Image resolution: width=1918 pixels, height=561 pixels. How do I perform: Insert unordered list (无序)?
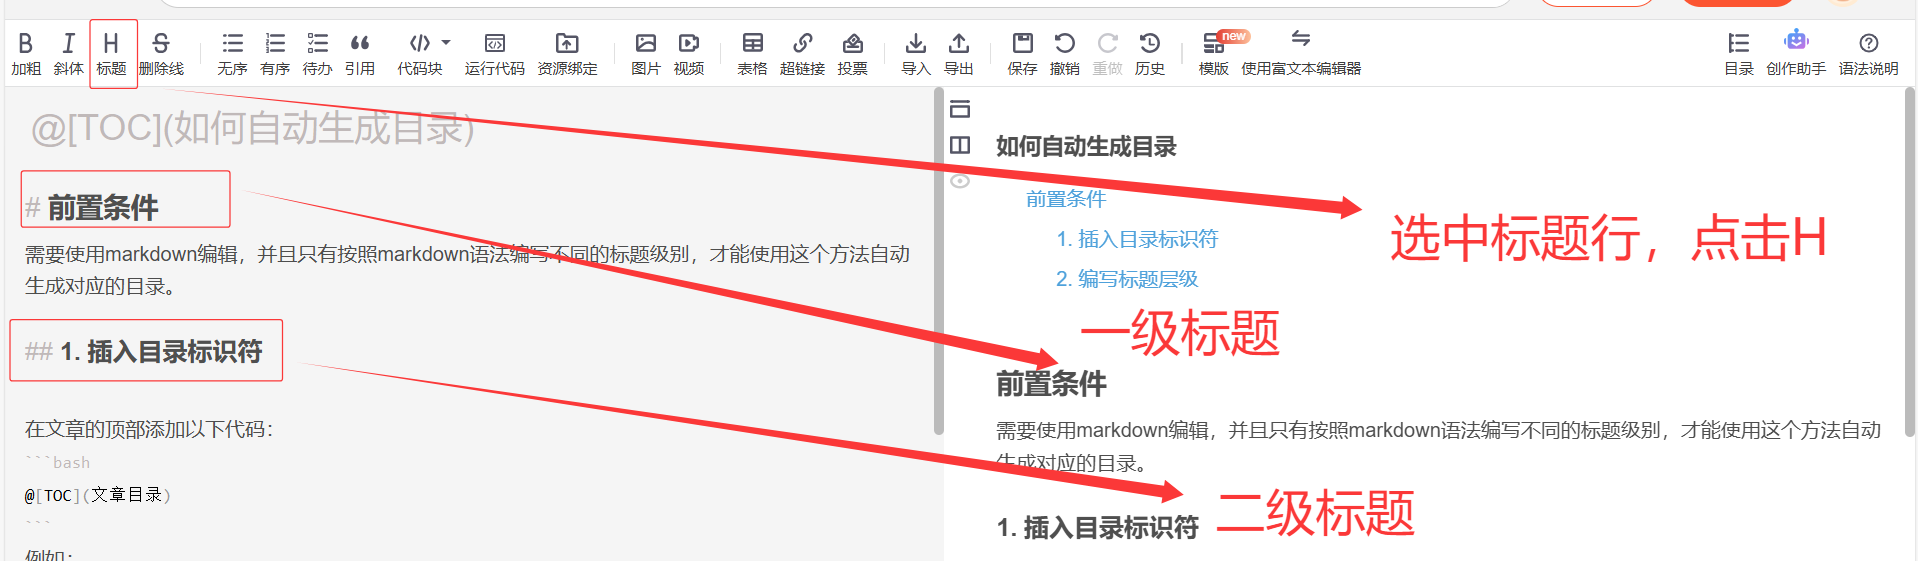tap(232, 54)
